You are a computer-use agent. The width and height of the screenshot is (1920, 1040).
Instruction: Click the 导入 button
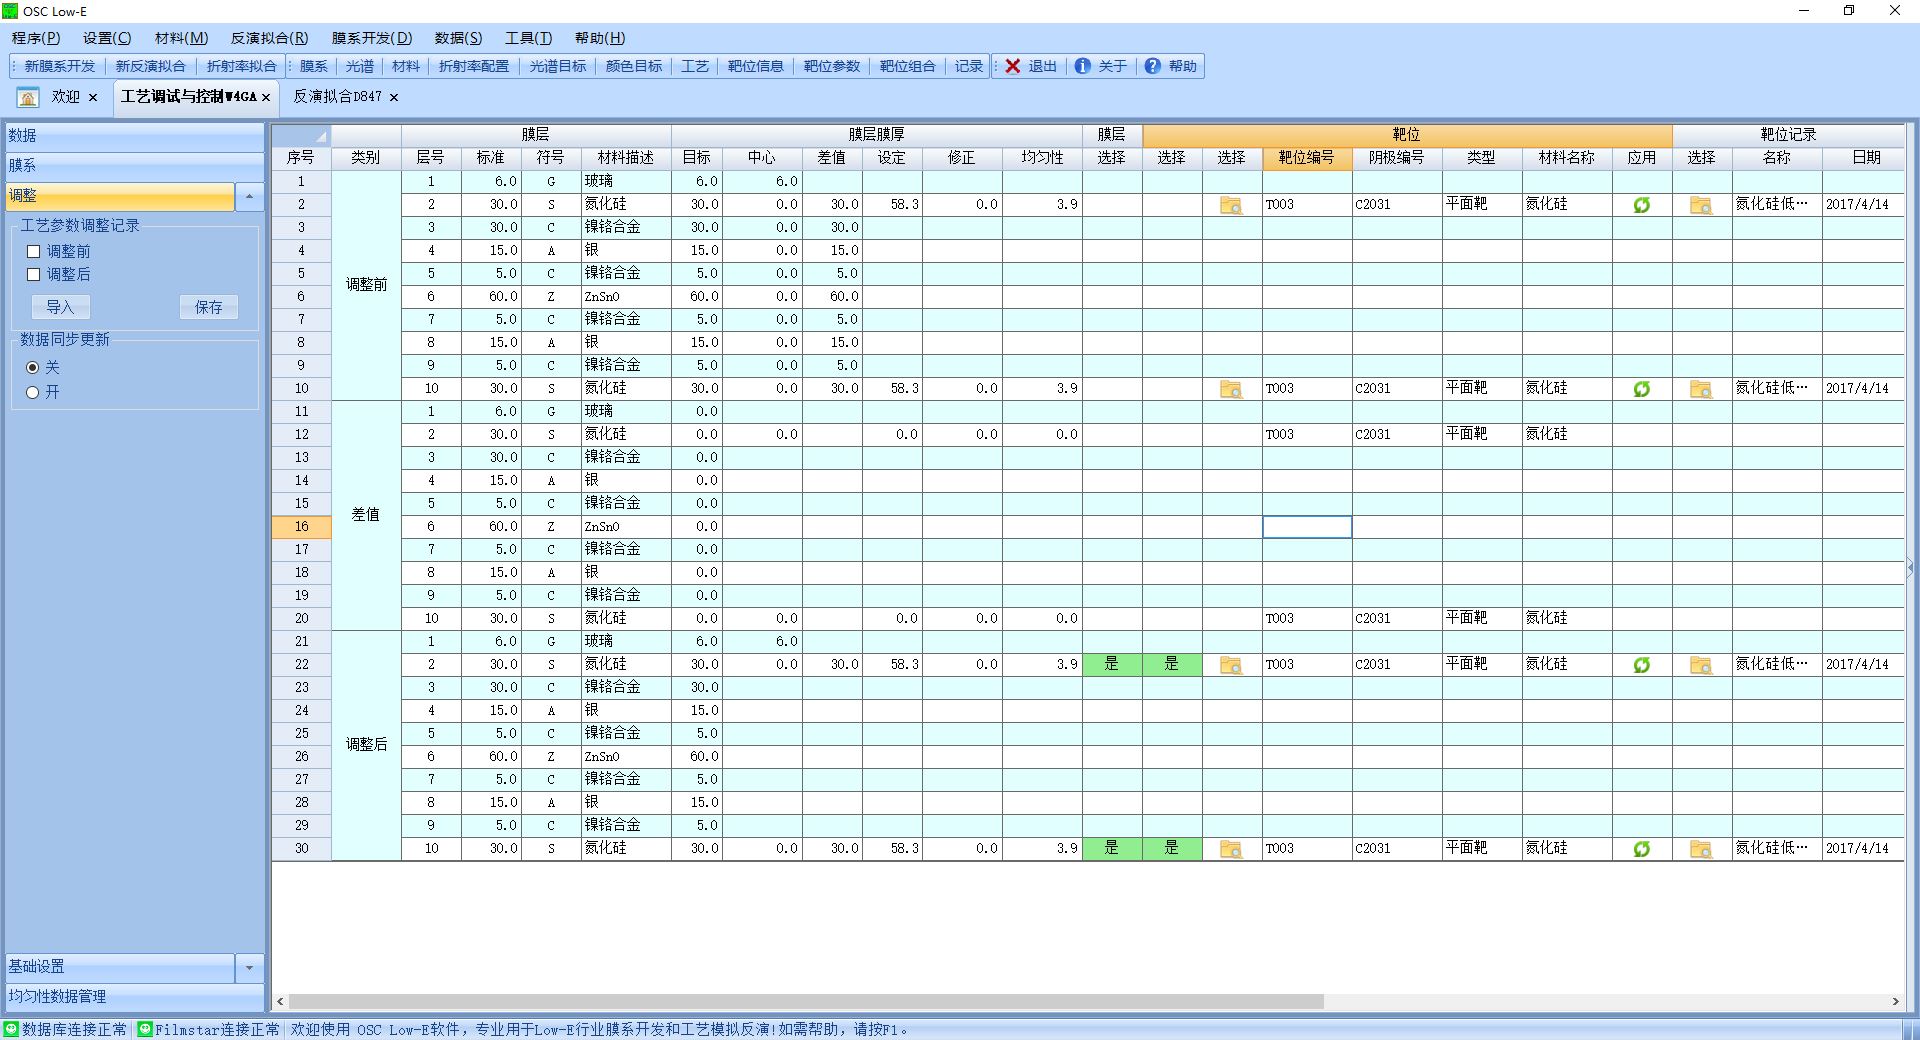[61, 307]
